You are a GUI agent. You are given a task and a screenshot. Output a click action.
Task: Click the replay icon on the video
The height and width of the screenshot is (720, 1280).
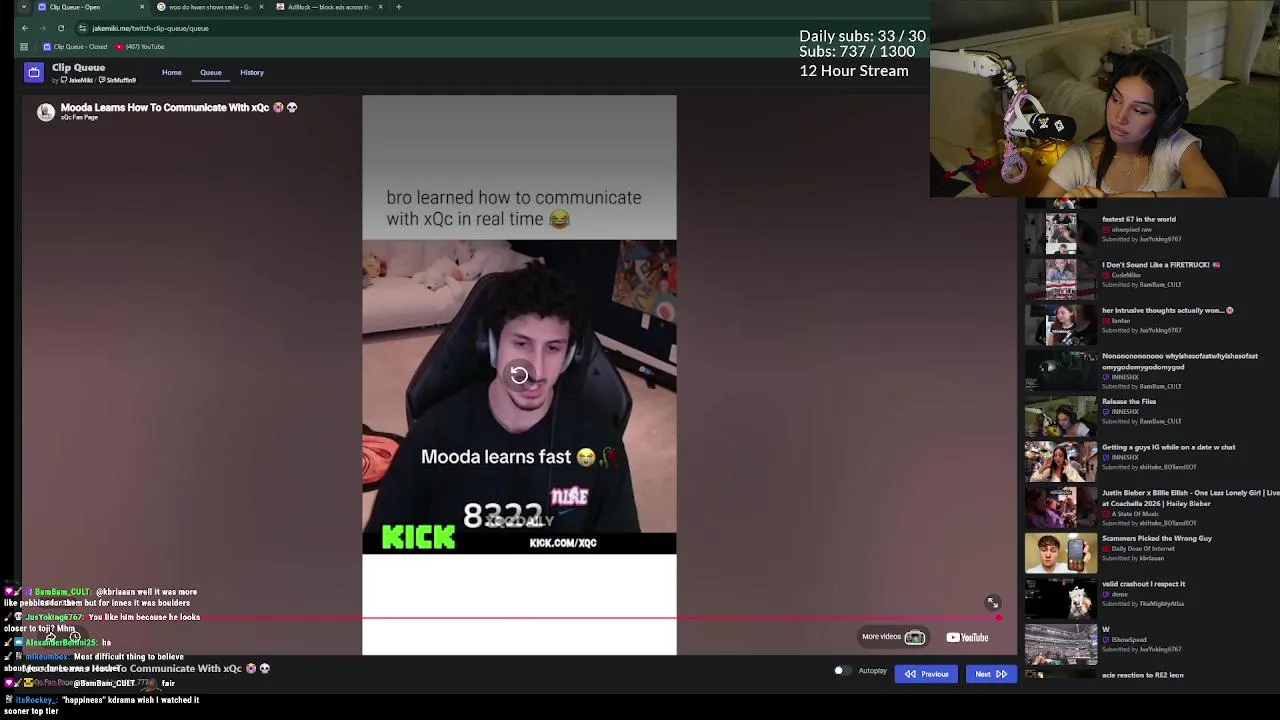click(x=519, y=375)
